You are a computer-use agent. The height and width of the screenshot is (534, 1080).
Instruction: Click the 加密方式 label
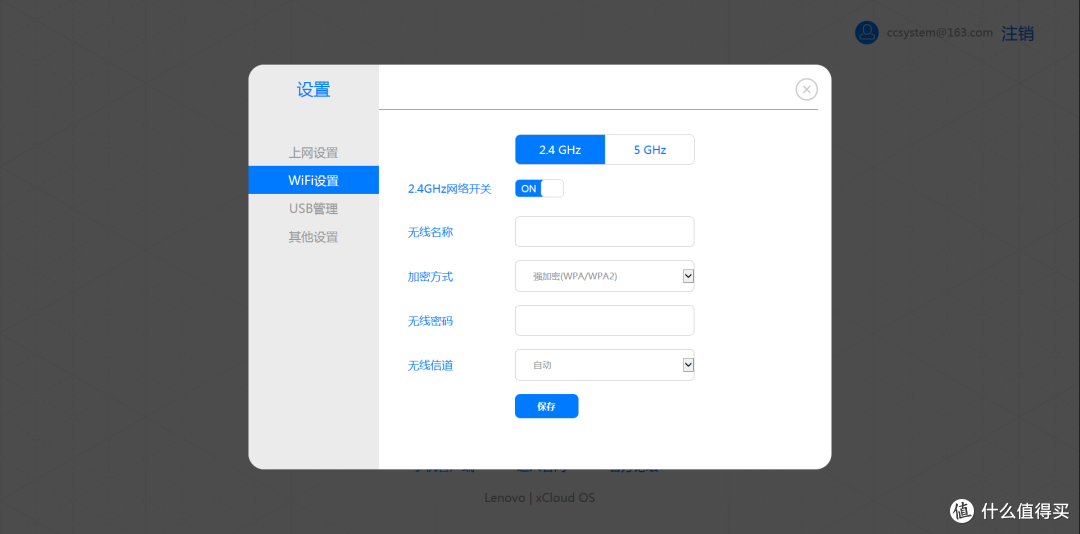[430, 277]
